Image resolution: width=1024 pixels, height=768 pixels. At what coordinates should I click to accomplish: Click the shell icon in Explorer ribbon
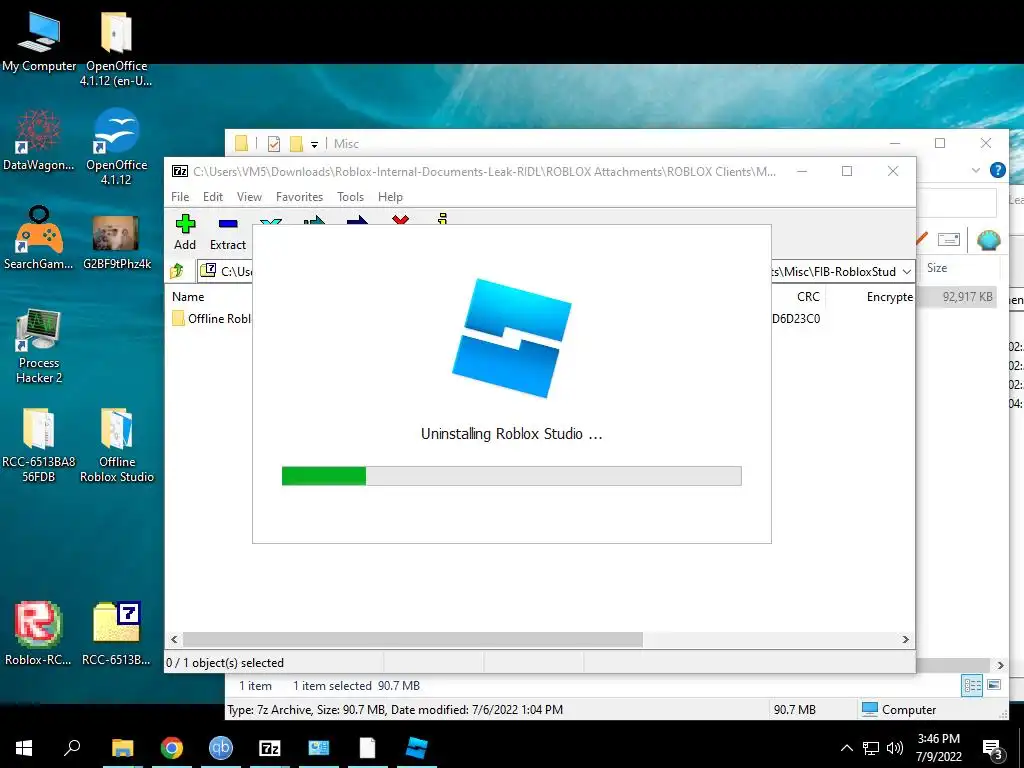(988, 240)
